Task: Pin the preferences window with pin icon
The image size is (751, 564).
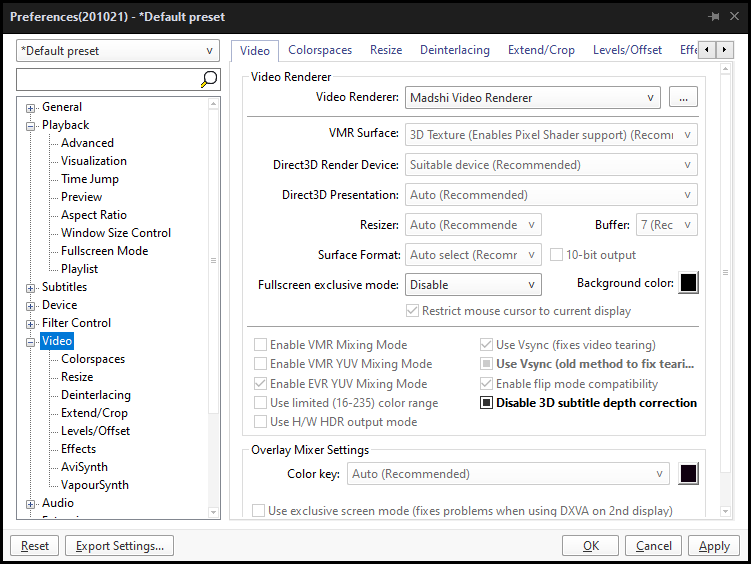Action: tap(714, 17)
